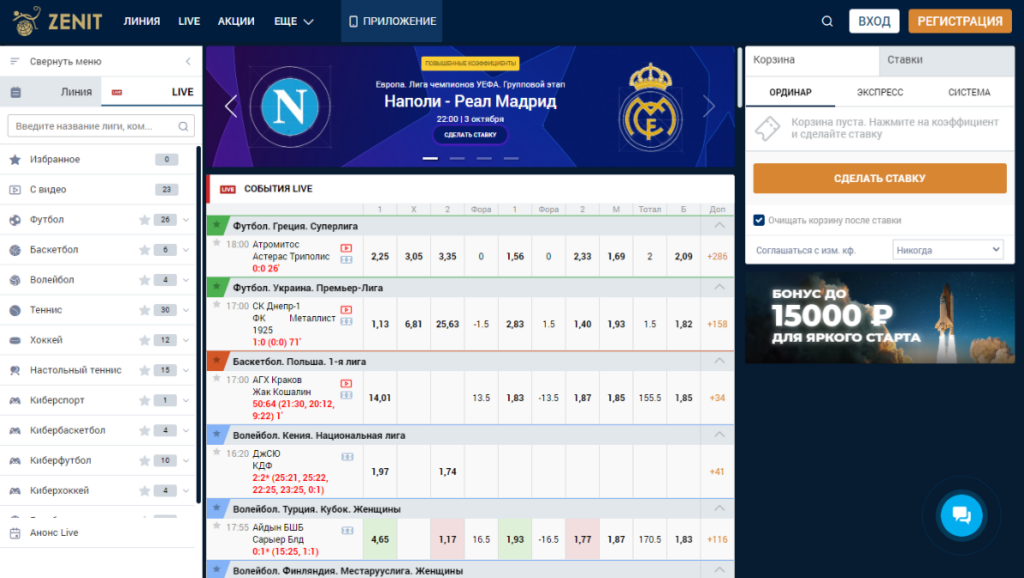The image size is (1024, 578).
Task: Click the С видео video icon
Action: pos(15,189)
